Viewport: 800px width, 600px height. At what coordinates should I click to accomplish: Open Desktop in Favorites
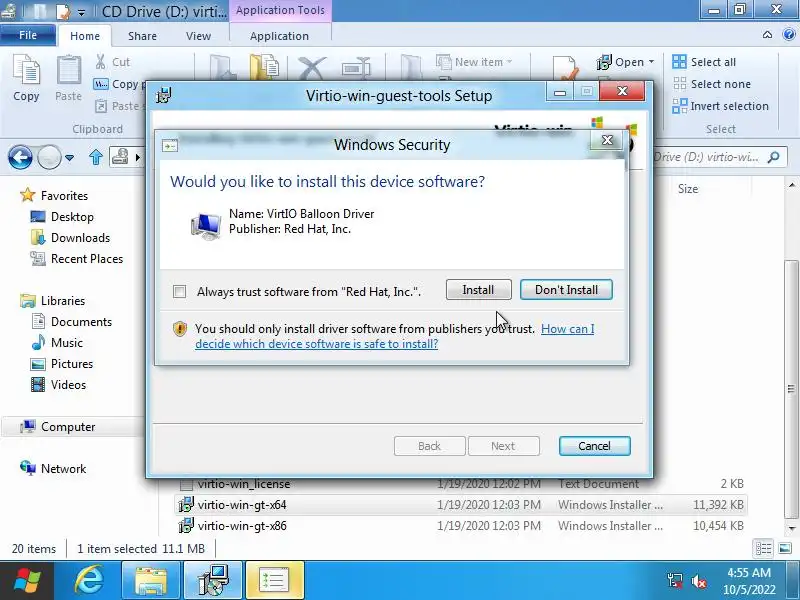point(62,217)
